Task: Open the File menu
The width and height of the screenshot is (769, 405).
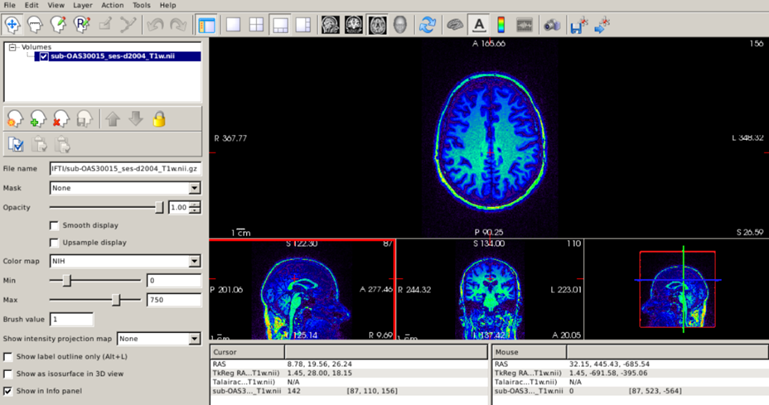Action: [9, 5]
